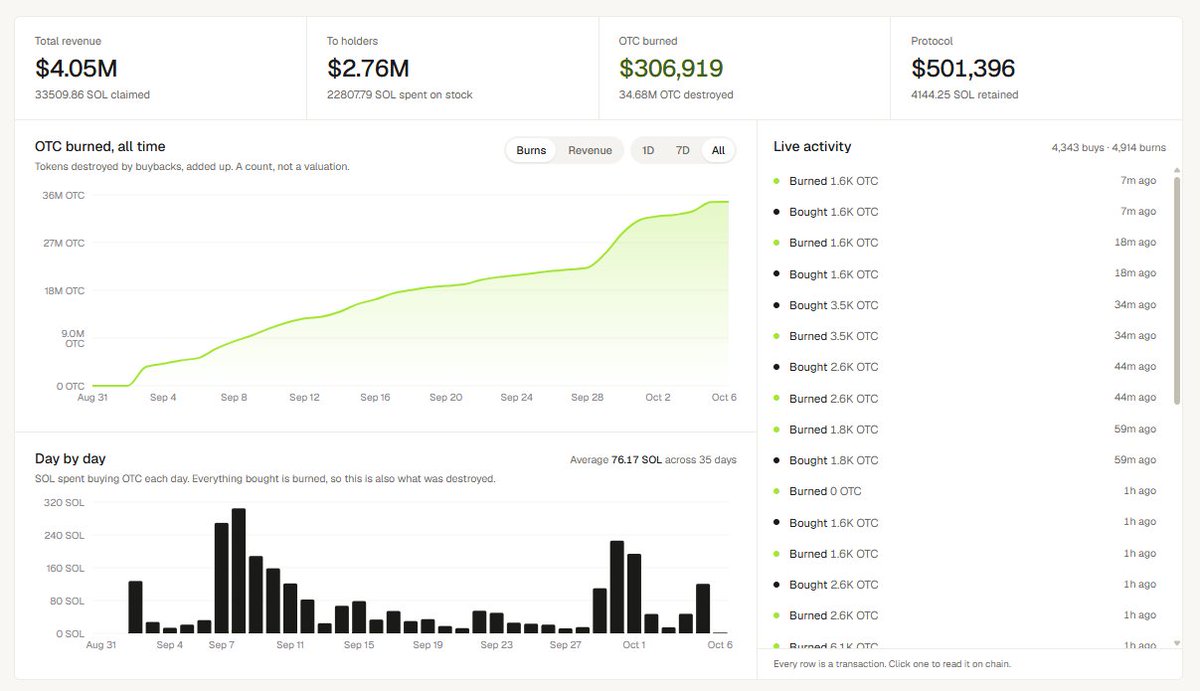
Task: Open the Burned 1.6K OTC row from 18m ago
Action: 965,243
